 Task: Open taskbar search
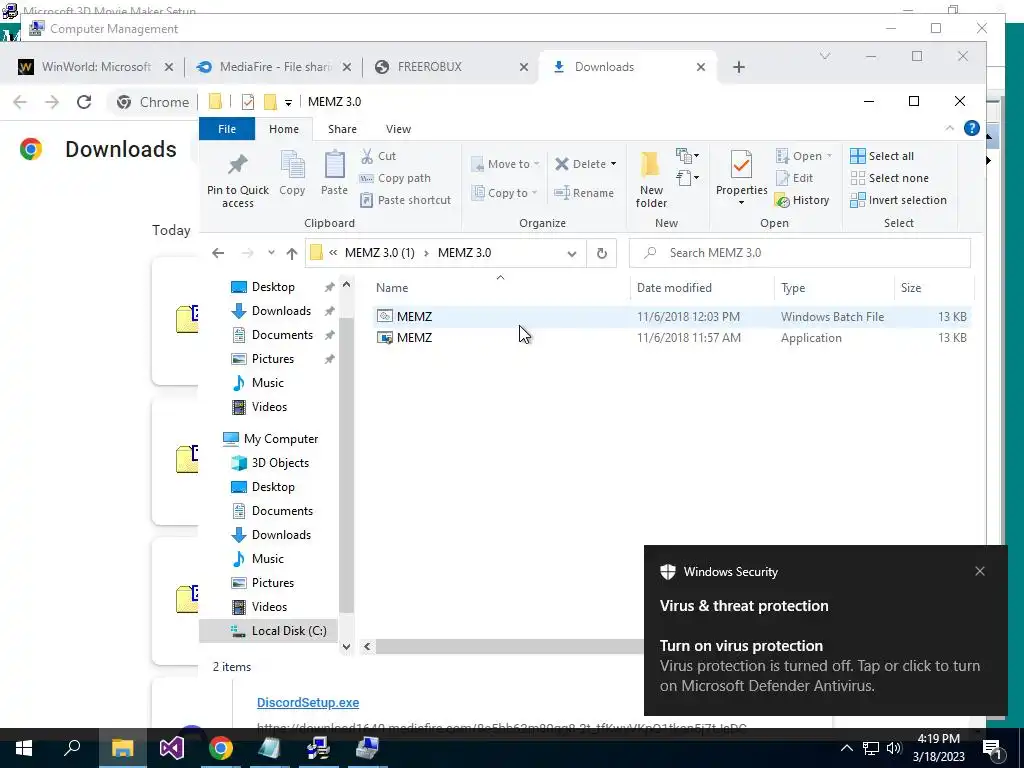pos(72,748)
